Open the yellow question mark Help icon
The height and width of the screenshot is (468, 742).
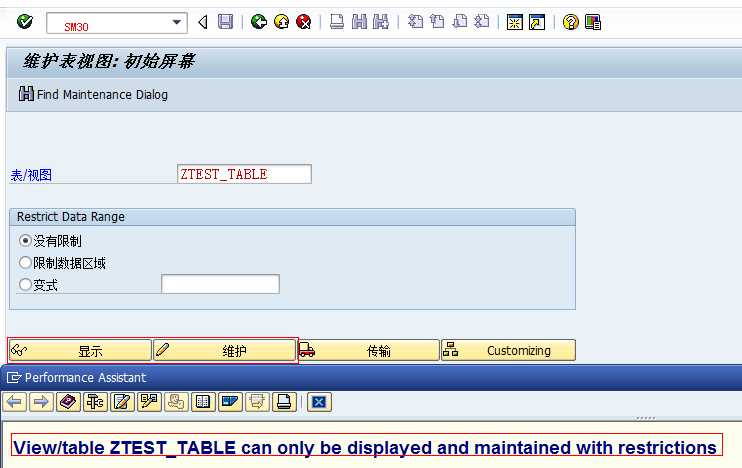click(570, 22)
